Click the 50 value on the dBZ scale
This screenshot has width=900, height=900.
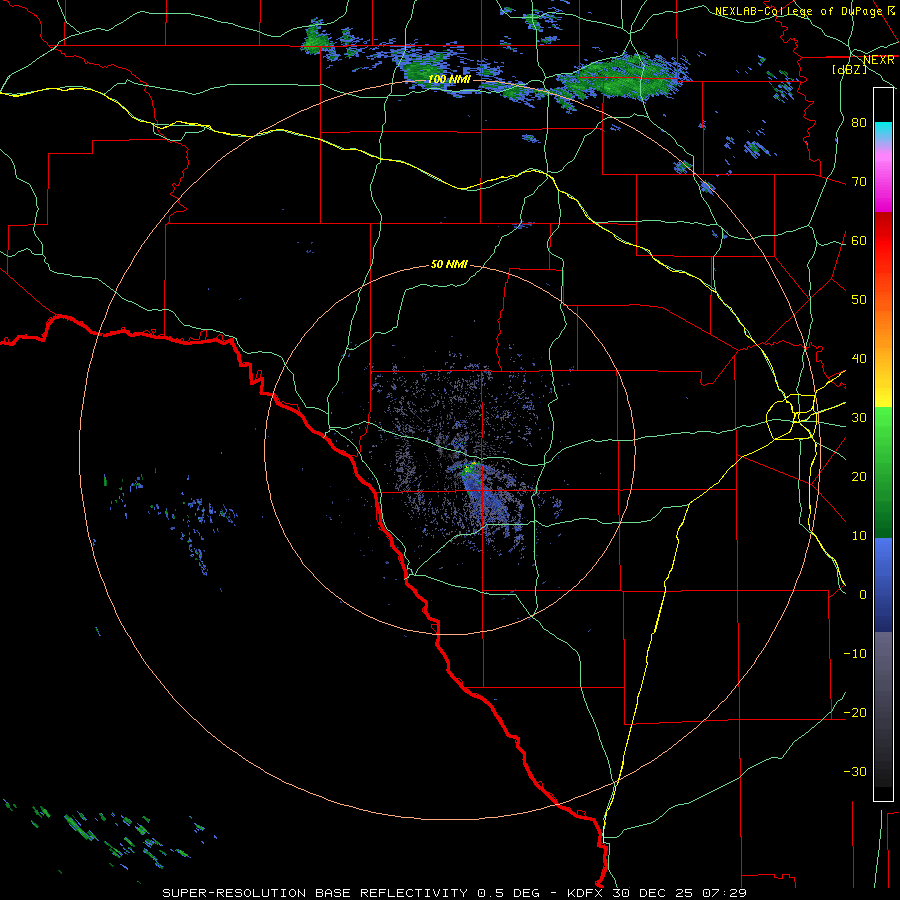tap(859, 299)
